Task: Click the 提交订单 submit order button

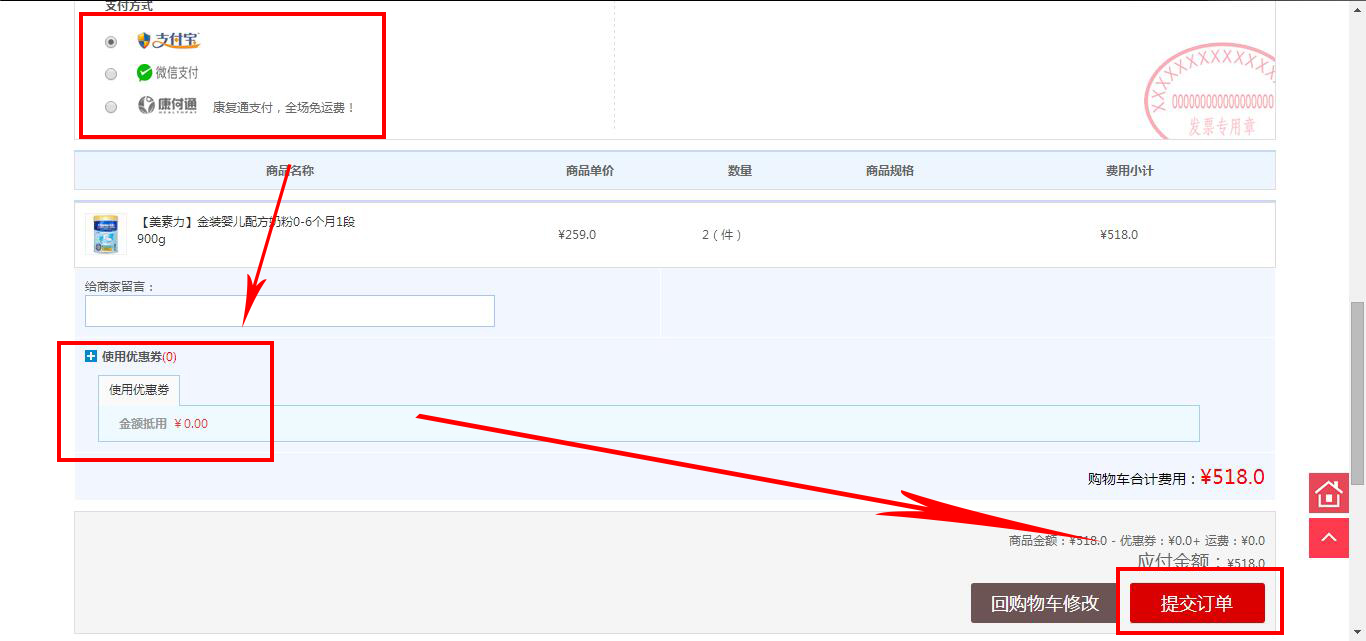Action: [x=1197, y=603]
